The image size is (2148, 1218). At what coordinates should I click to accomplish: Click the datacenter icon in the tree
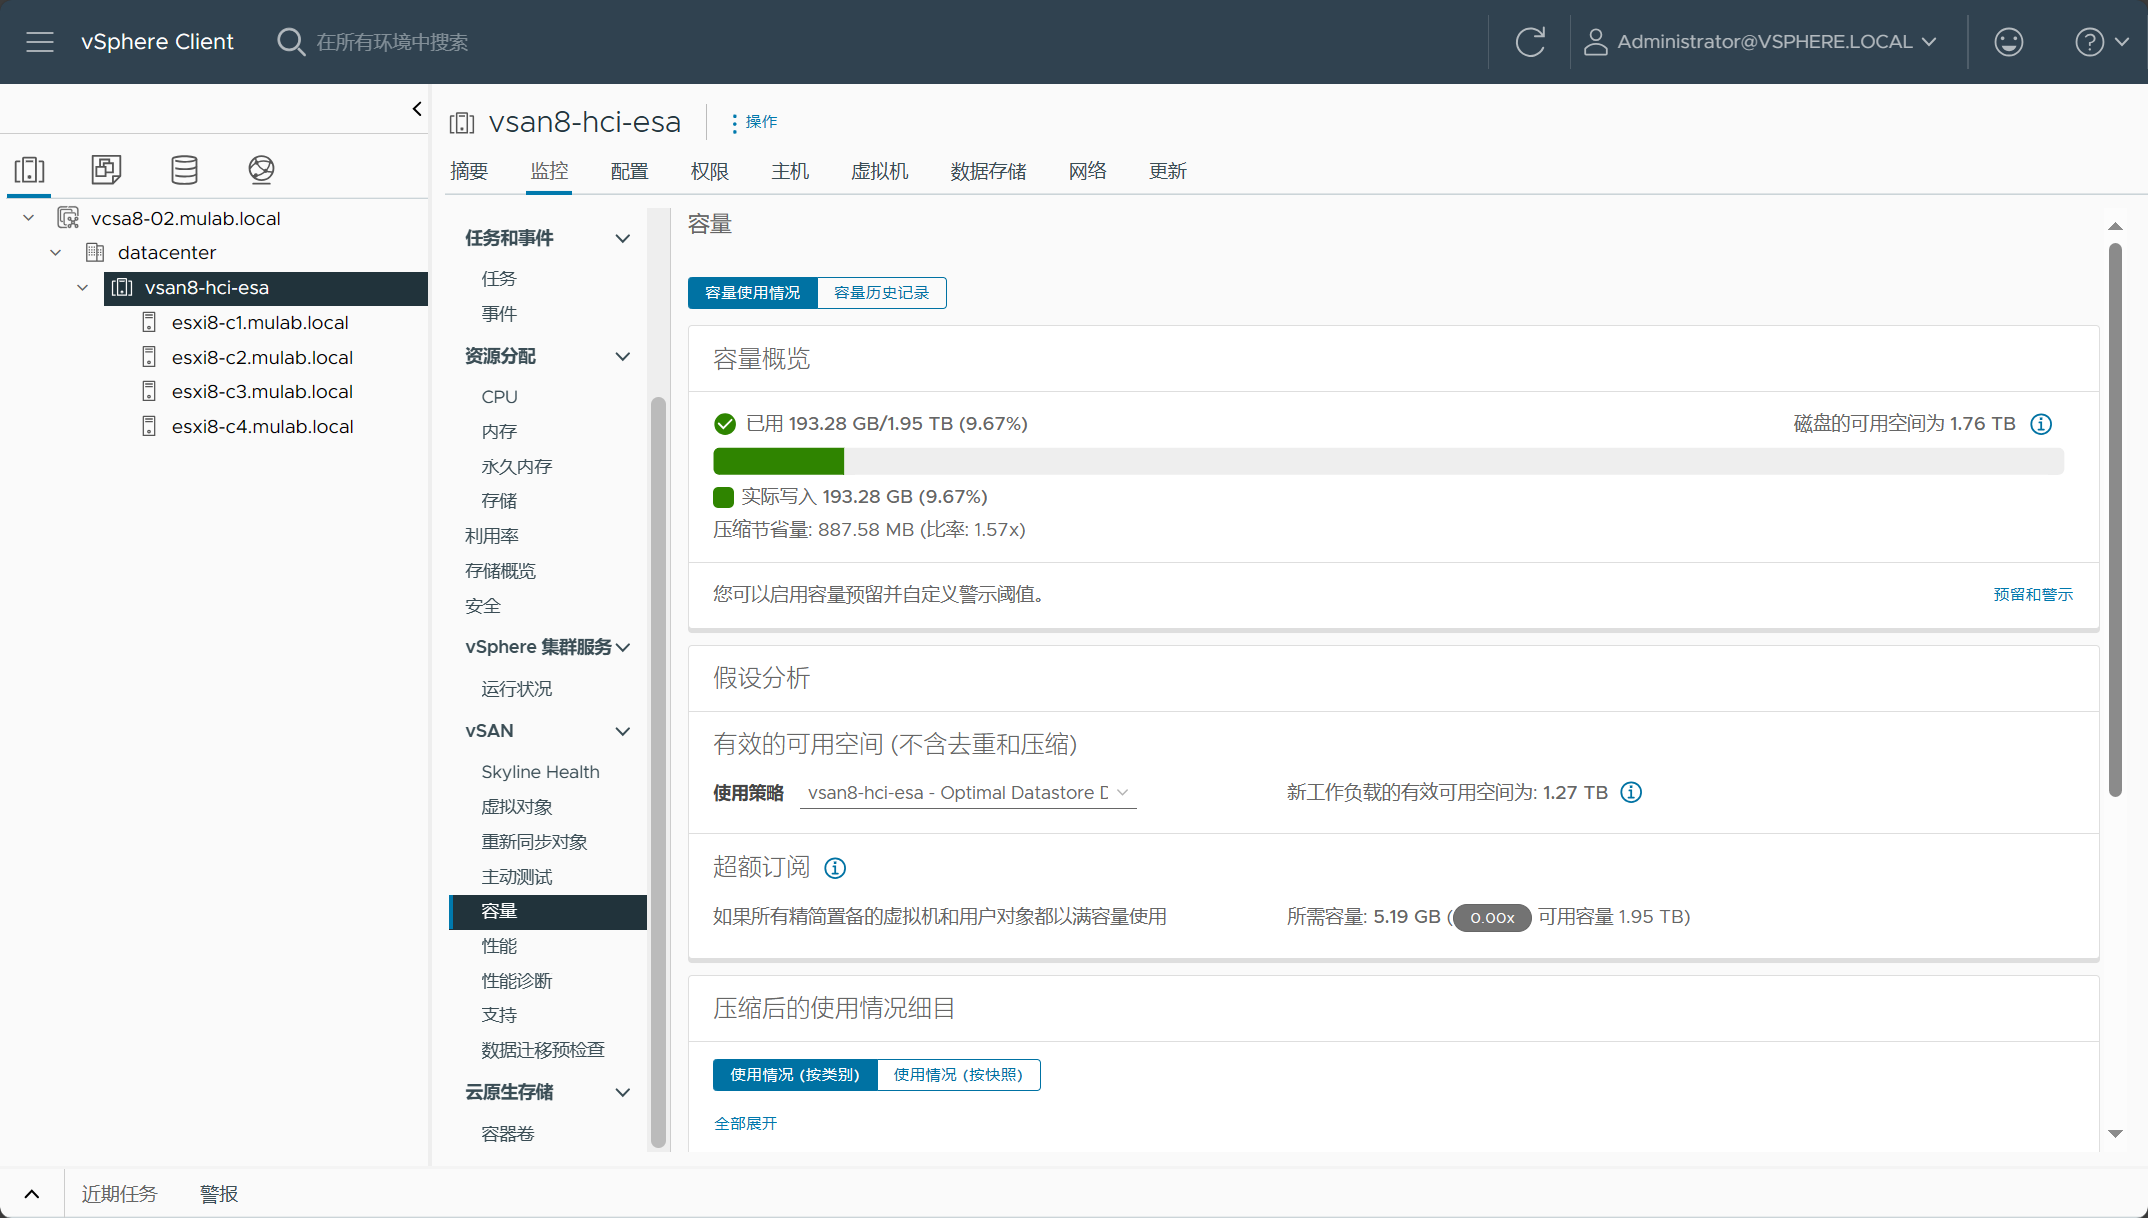[x=95, y=252]
